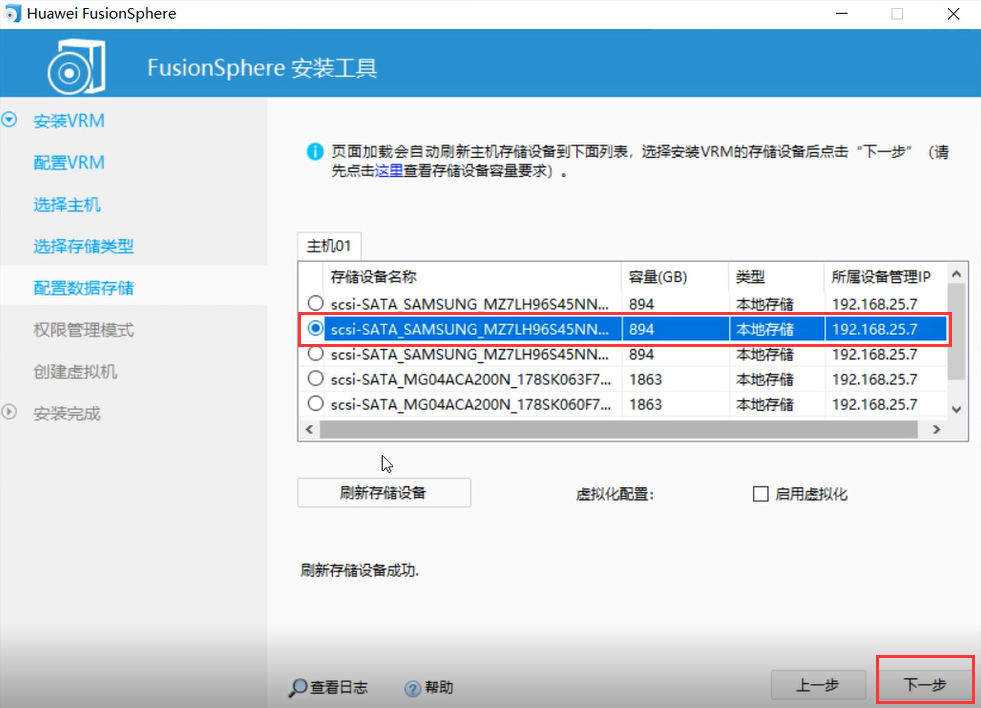Image resolution: width=981 pixels, height=708 pixels.
Task: Click the table scroll down arrow
Action: click(x=956, y=410)
